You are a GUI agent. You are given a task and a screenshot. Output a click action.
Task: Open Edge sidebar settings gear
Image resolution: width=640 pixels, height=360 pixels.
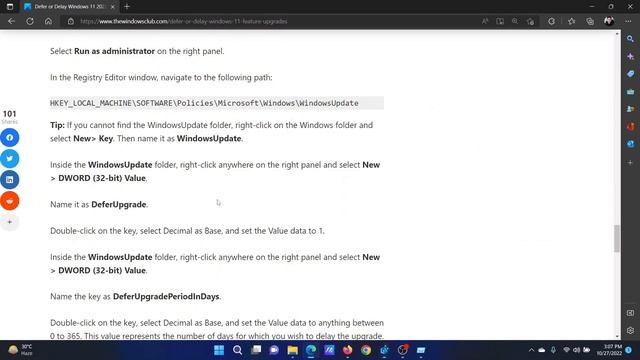point(630,330)
